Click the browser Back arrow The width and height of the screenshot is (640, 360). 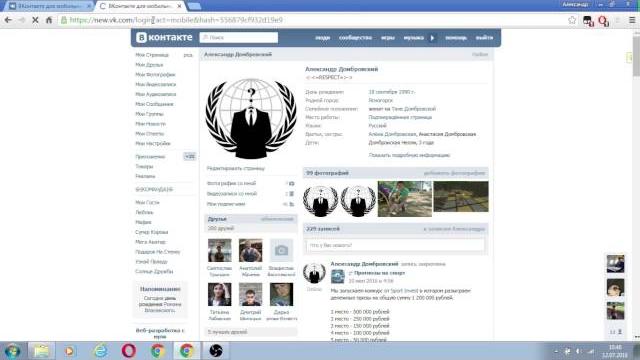(8, 20)
